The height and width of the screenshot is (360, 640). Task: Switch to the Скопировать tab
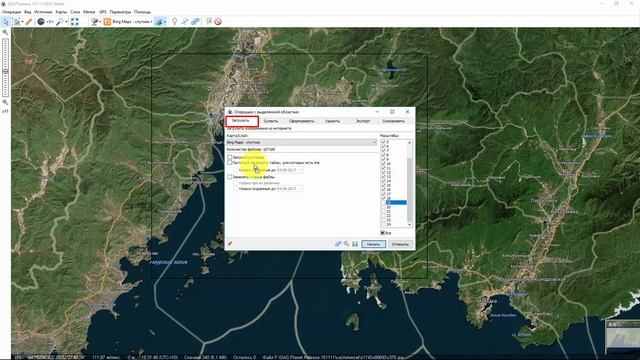[x=394, y=121]
